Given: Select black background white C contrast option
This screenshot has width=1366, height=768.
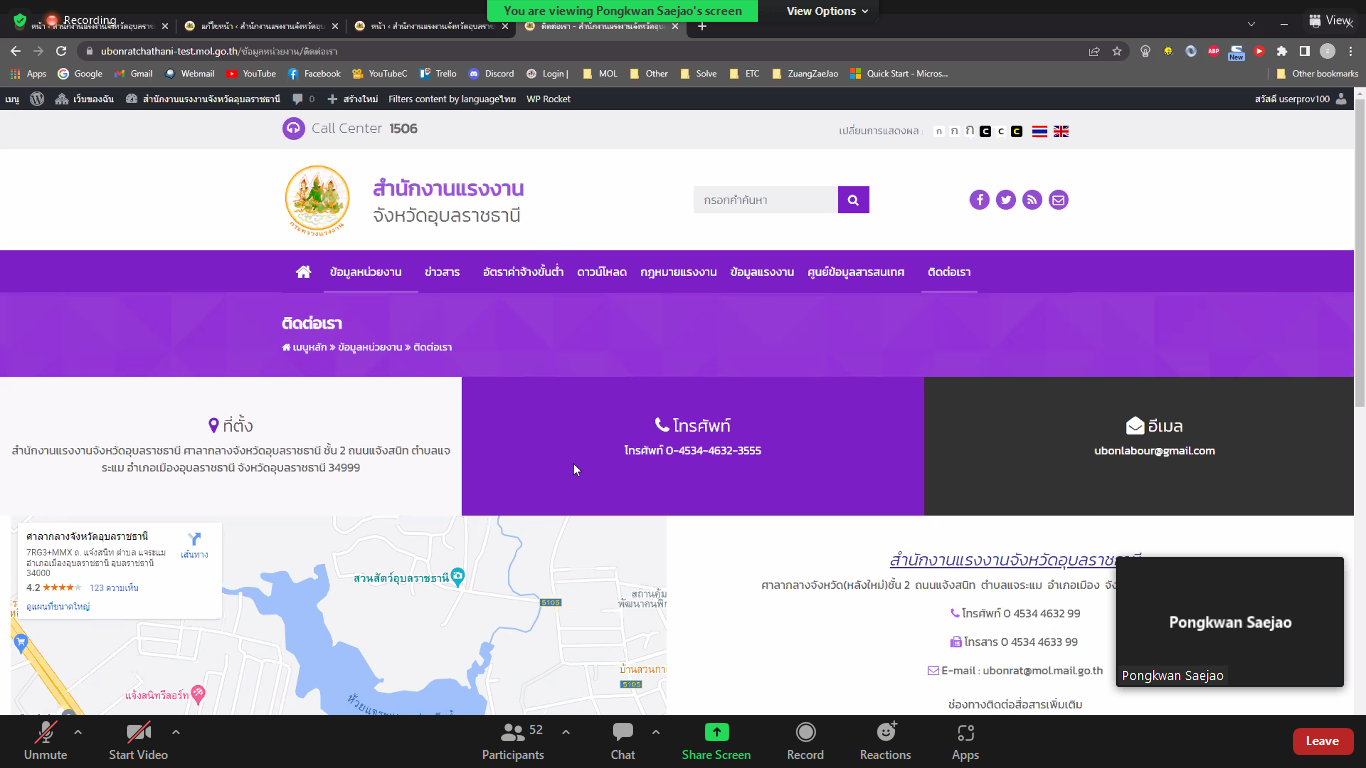Looking at the screenshot, I should 985,131.
